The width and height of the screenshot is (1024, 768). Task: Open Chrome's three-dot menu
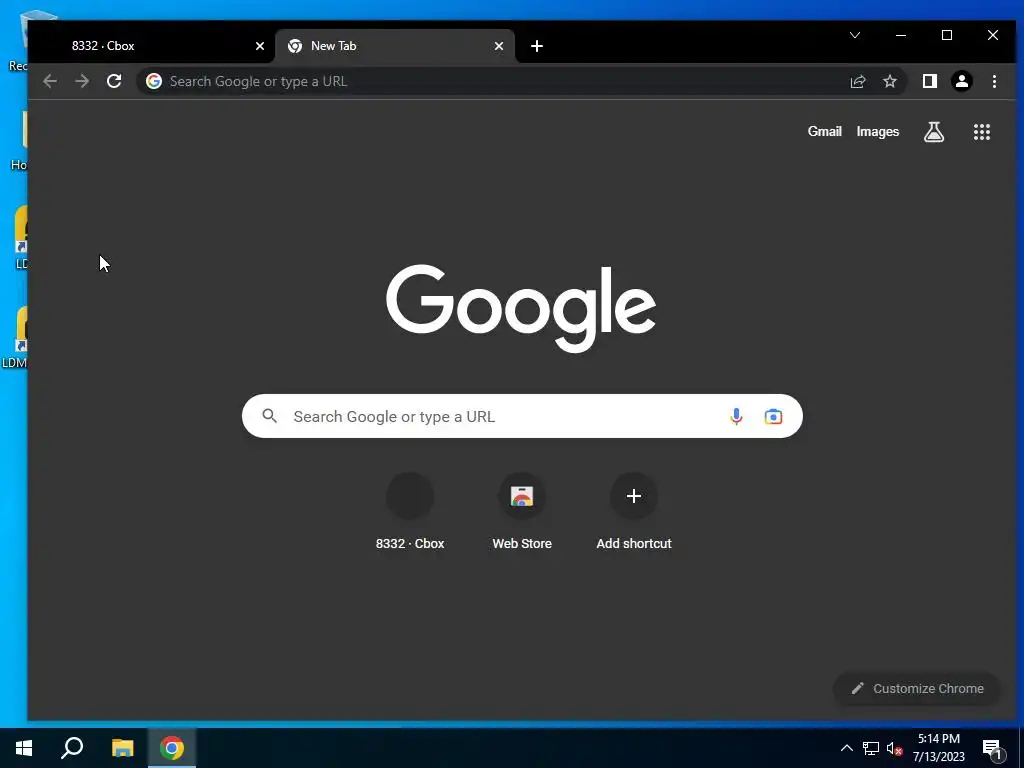(994, 81)
